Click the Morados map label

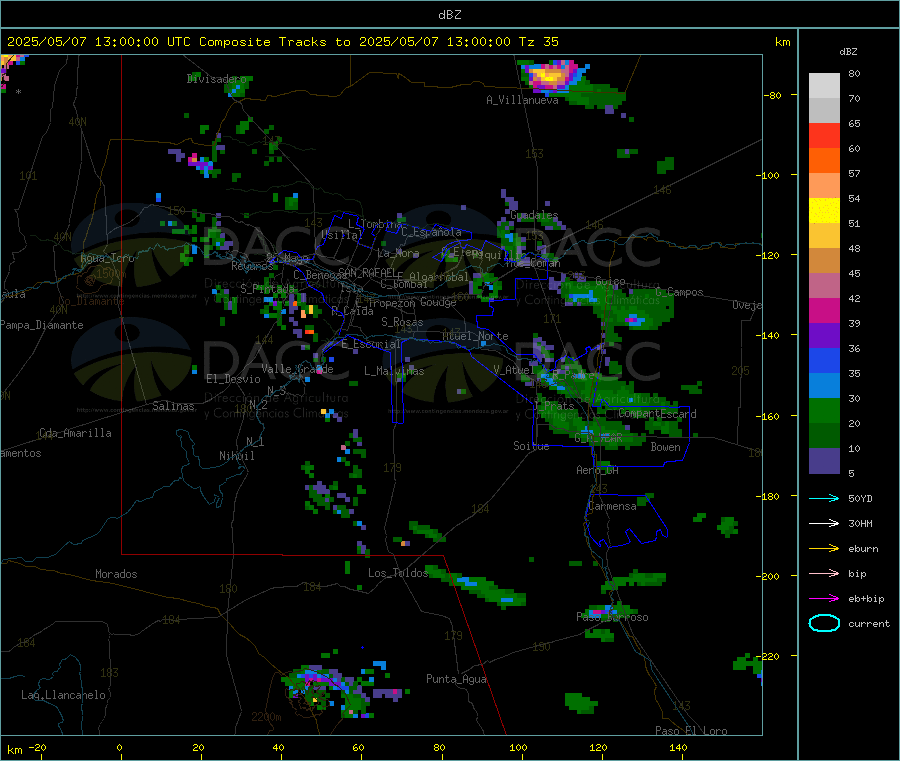(116, 574)
